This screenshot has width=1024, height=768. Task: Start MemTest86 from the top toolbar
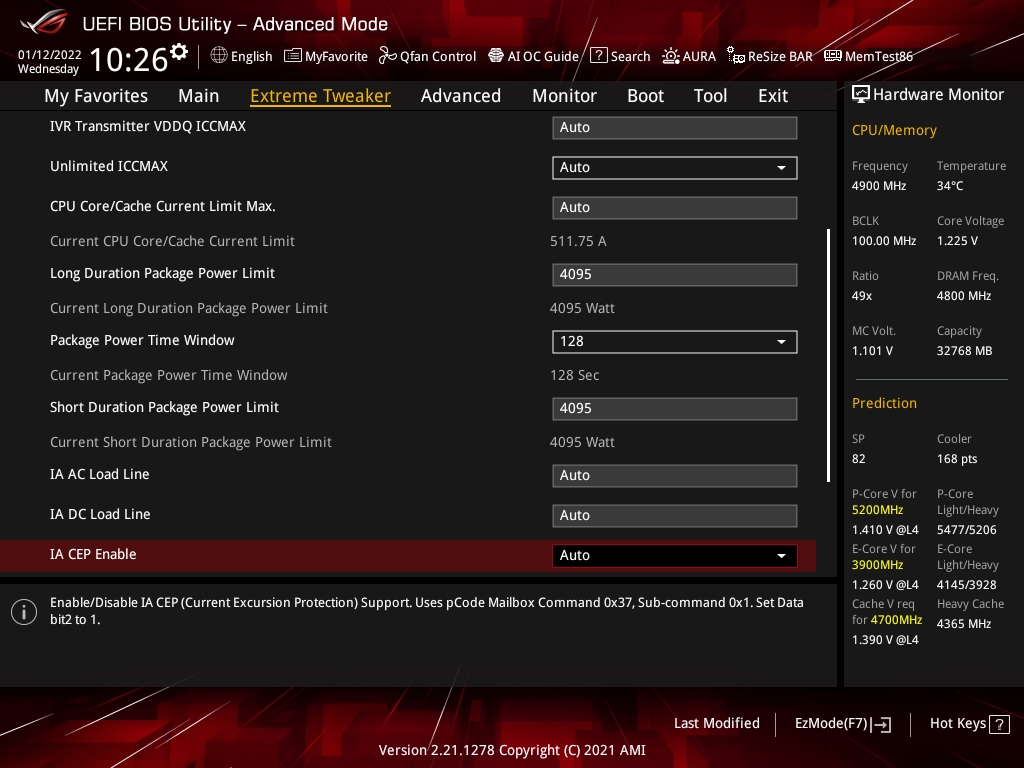pos(833,56)
